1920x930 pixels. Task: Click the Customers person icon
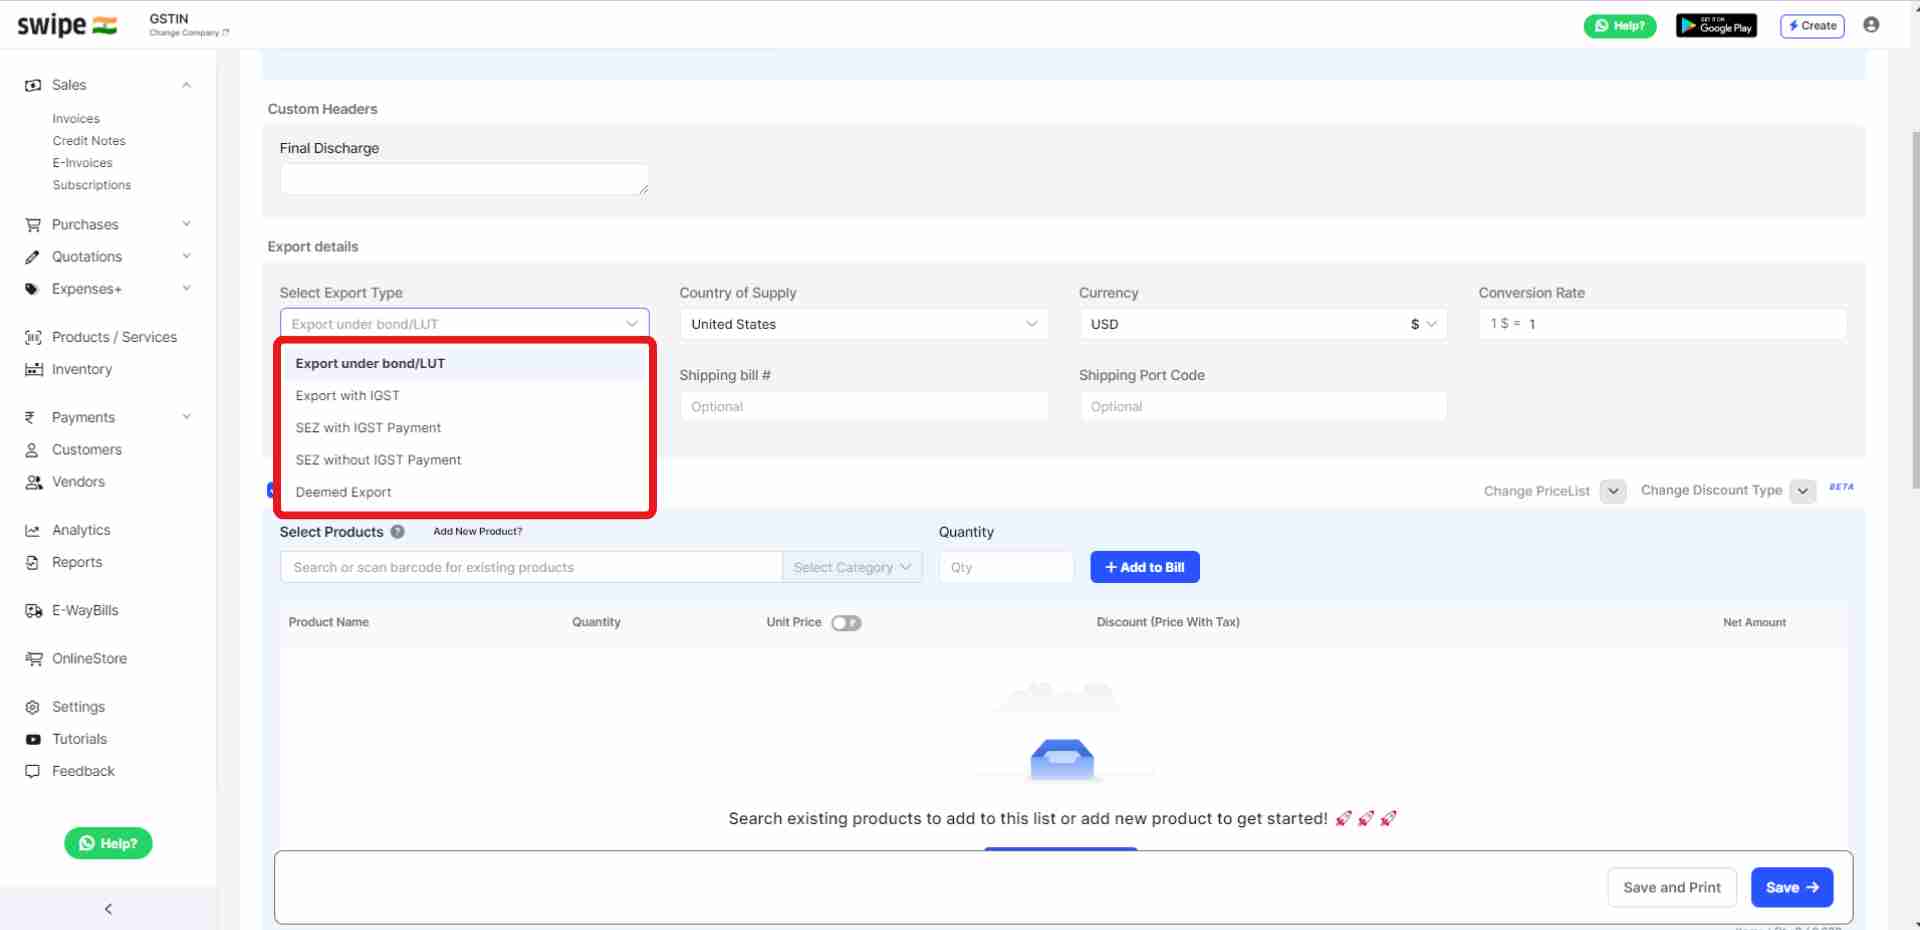click(x=33, y=450)
